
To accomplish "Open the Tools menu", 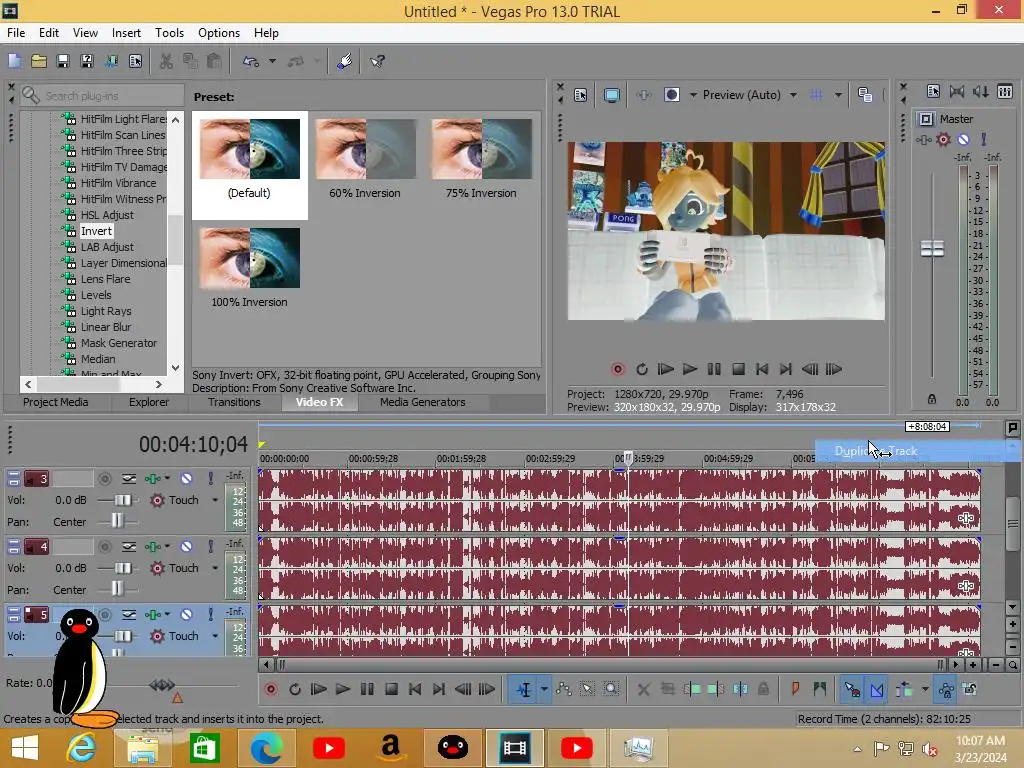I will tap(169, 33).
